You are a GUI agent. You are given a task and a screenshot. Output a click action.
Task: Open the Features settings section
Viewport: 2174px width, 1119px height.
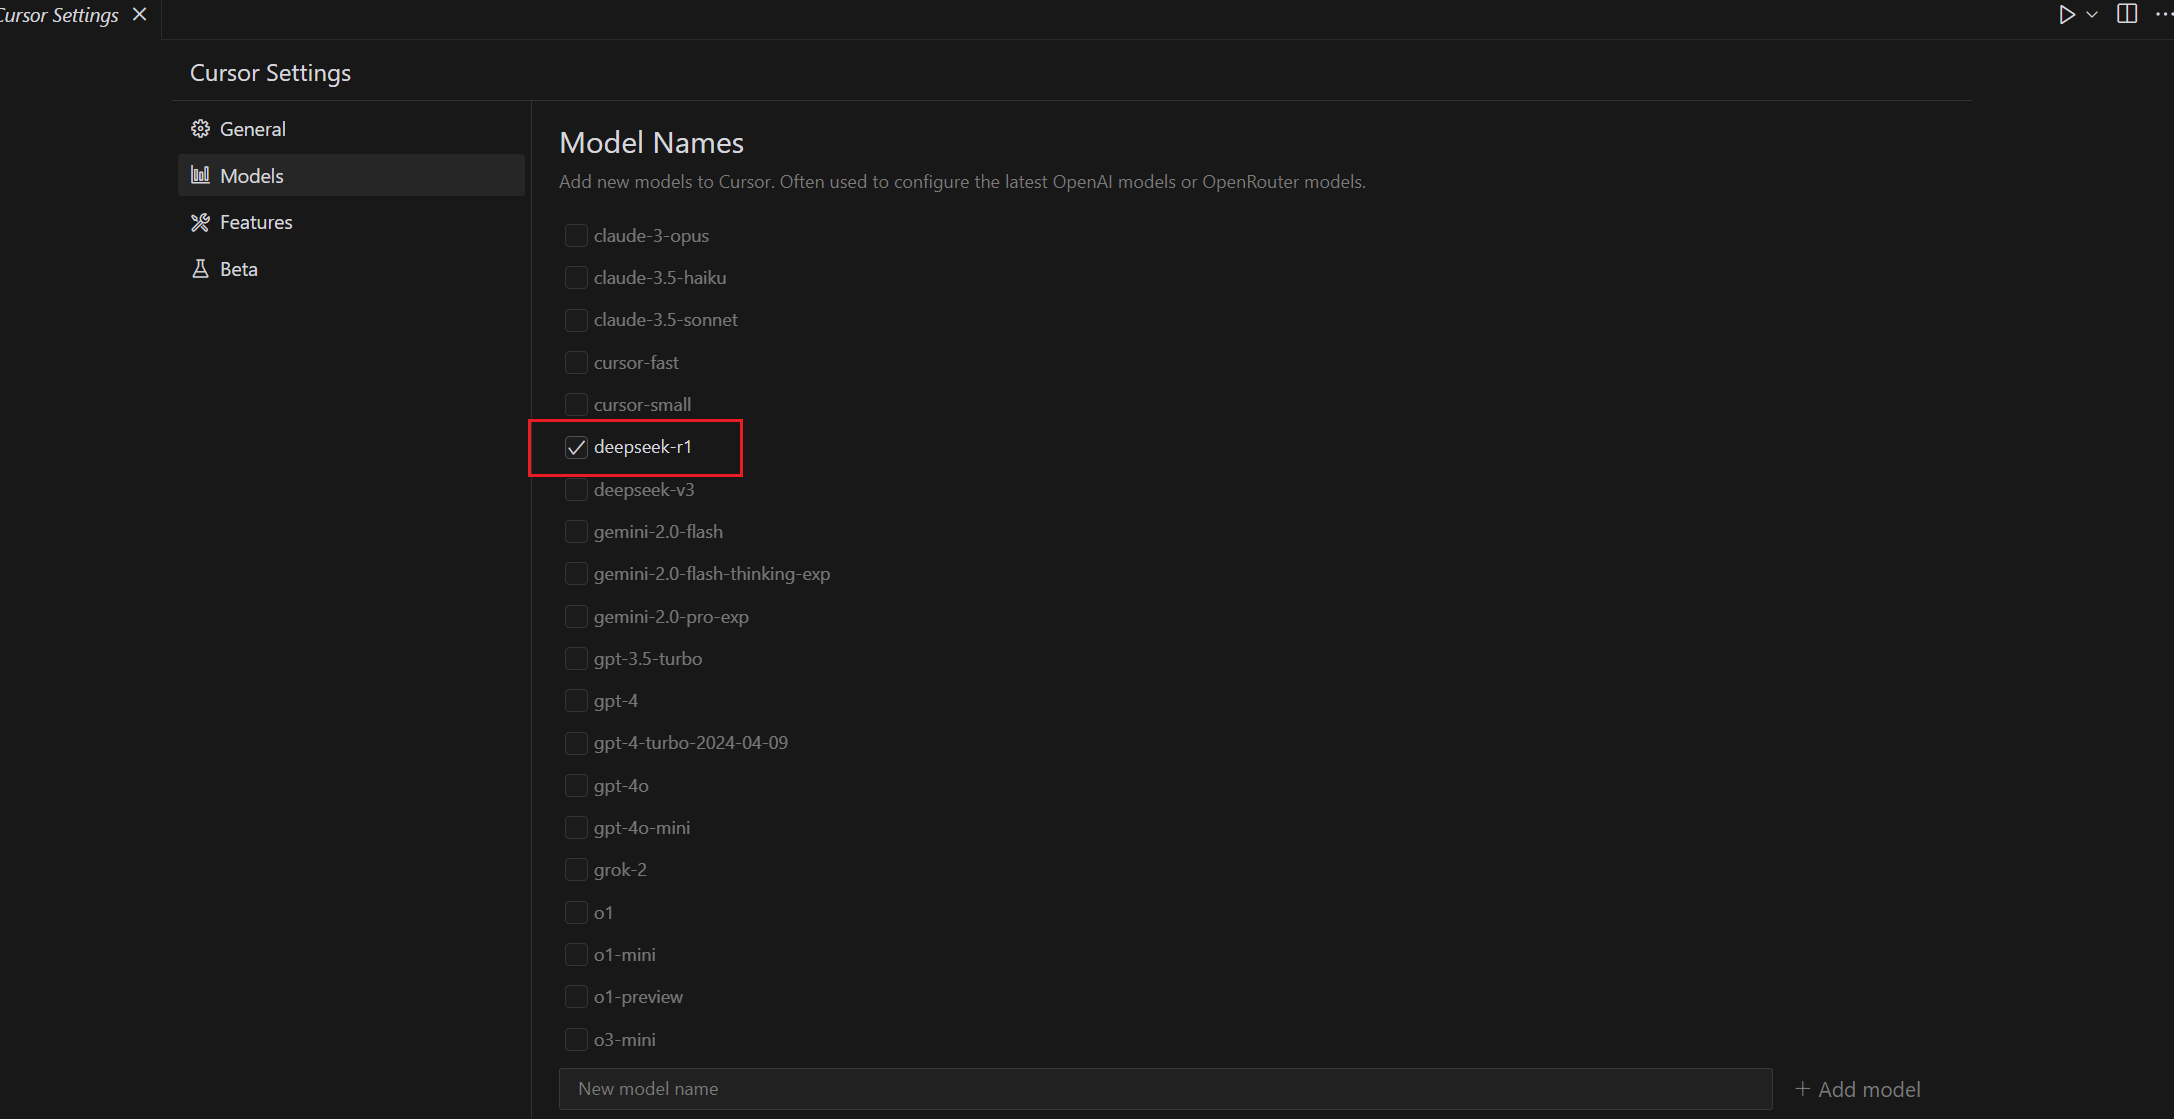coord(351,222)
